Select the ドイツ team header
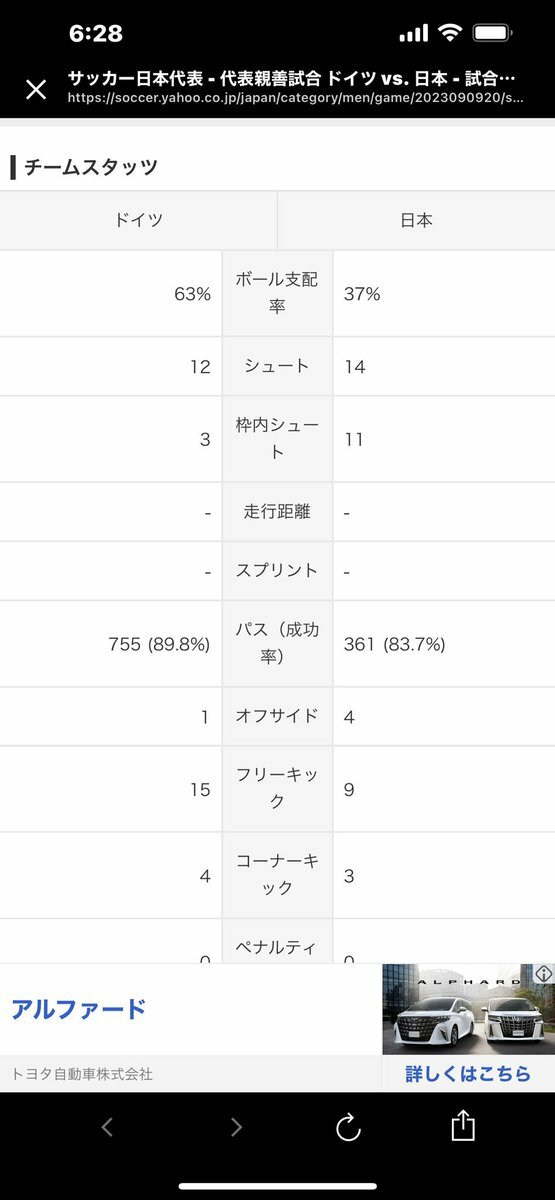The image size is (555, 1200). click(x=138, y=221)
